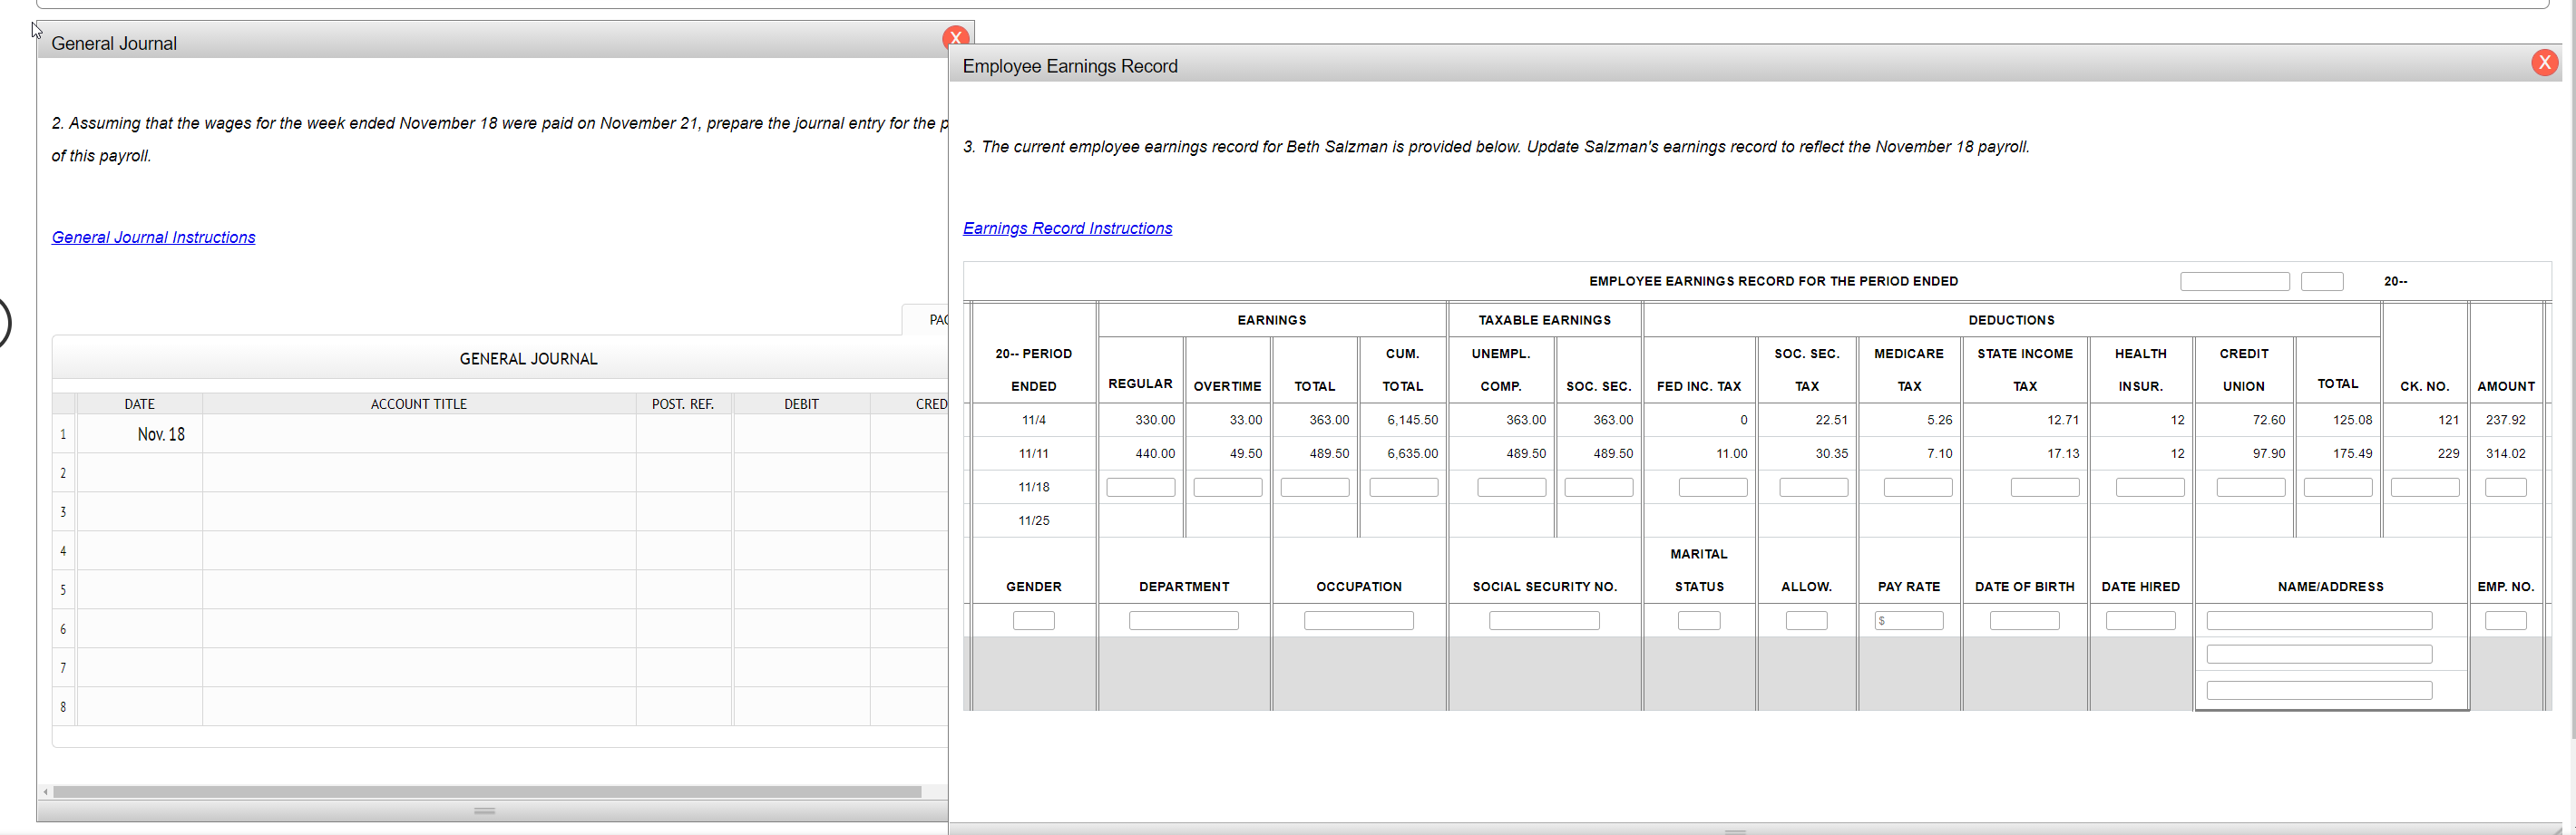The width and height of the screenshot is (2576, 835).
Task: Select the Overtime field in the 11/18 row
Action: point(1227,487)
